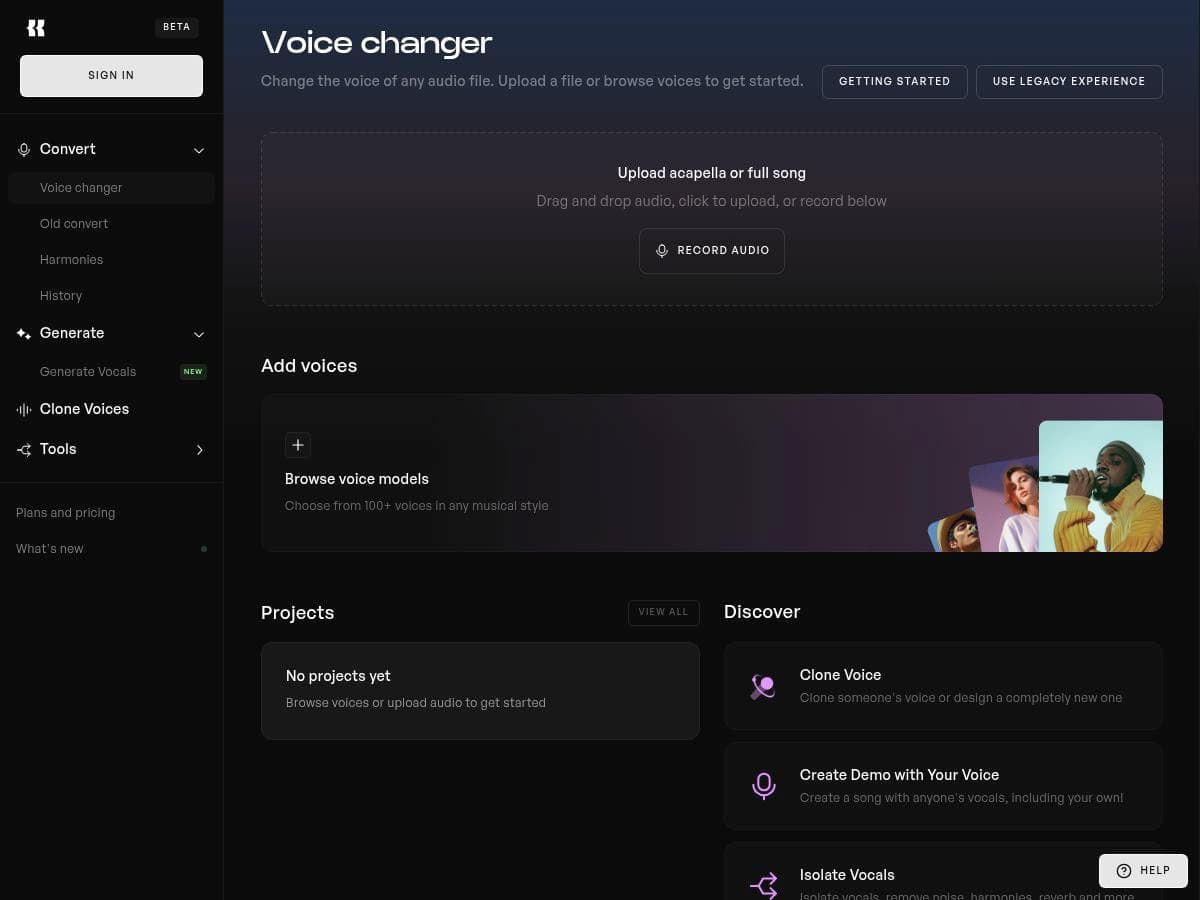
Task: Expand the Tools section chevron
Action: tap(199, 450)
